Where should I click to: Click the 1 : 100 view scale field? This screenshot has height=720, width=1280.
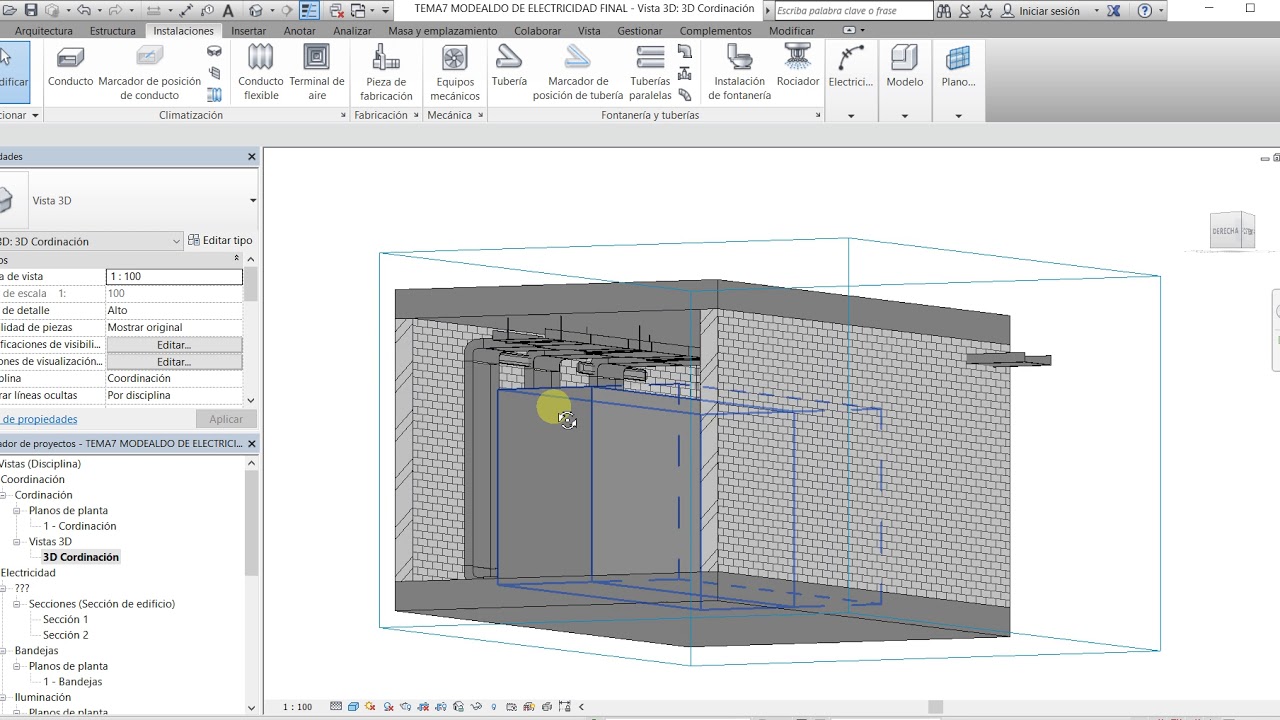pyautogui.click(x=174, y=276)
